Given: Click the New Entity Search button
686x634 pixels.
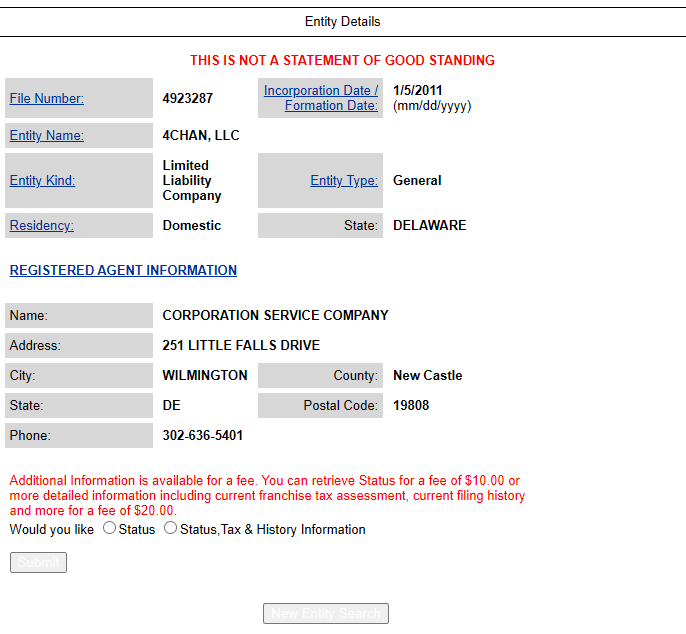Looking at the screenshot, I should 325,614.
